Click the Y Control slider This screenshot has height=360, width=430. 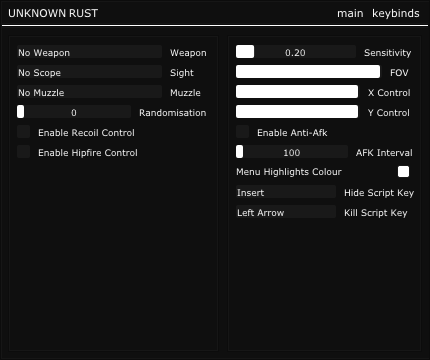click(297, 112)
